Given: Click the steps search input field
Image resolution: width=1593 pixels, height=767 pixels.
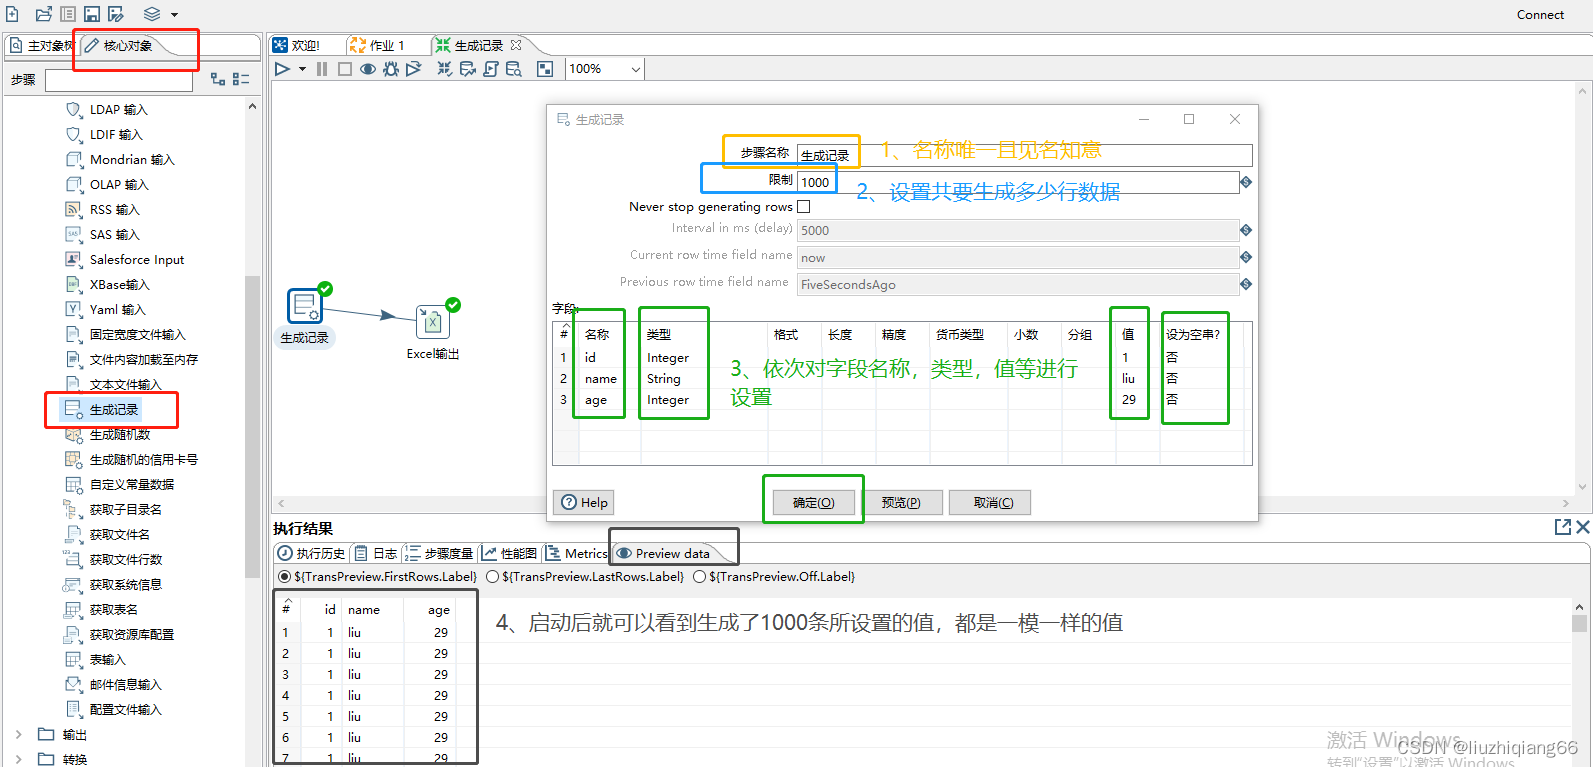Looking at the screenshot, I should (x=119, y=80).
